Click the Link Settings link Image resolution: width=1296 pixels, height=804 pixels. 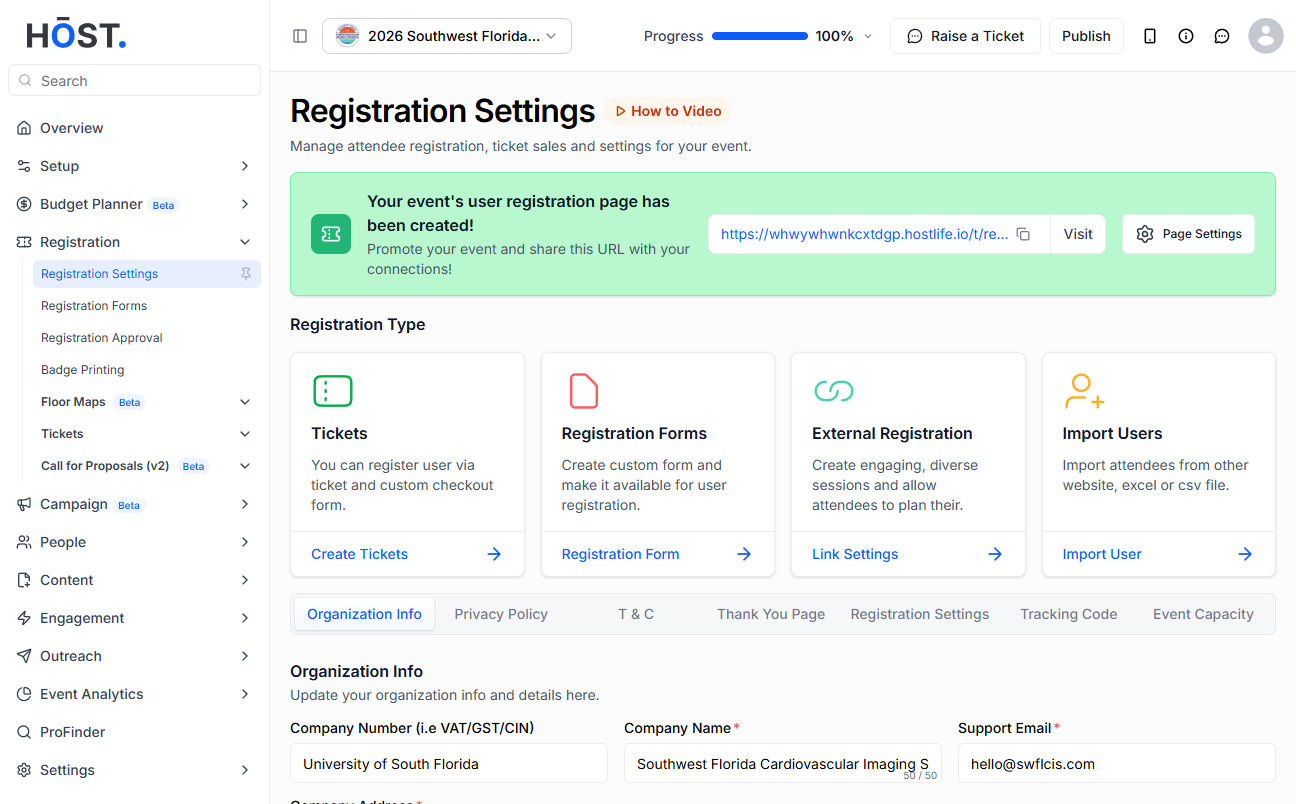(855, 554)
